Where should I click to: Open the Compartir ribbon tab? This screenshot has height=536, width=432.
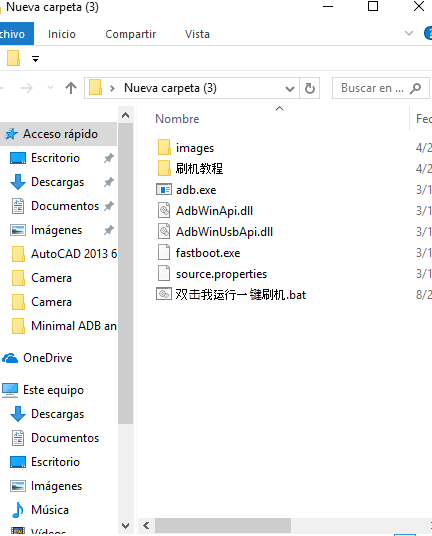coord(131,34)
